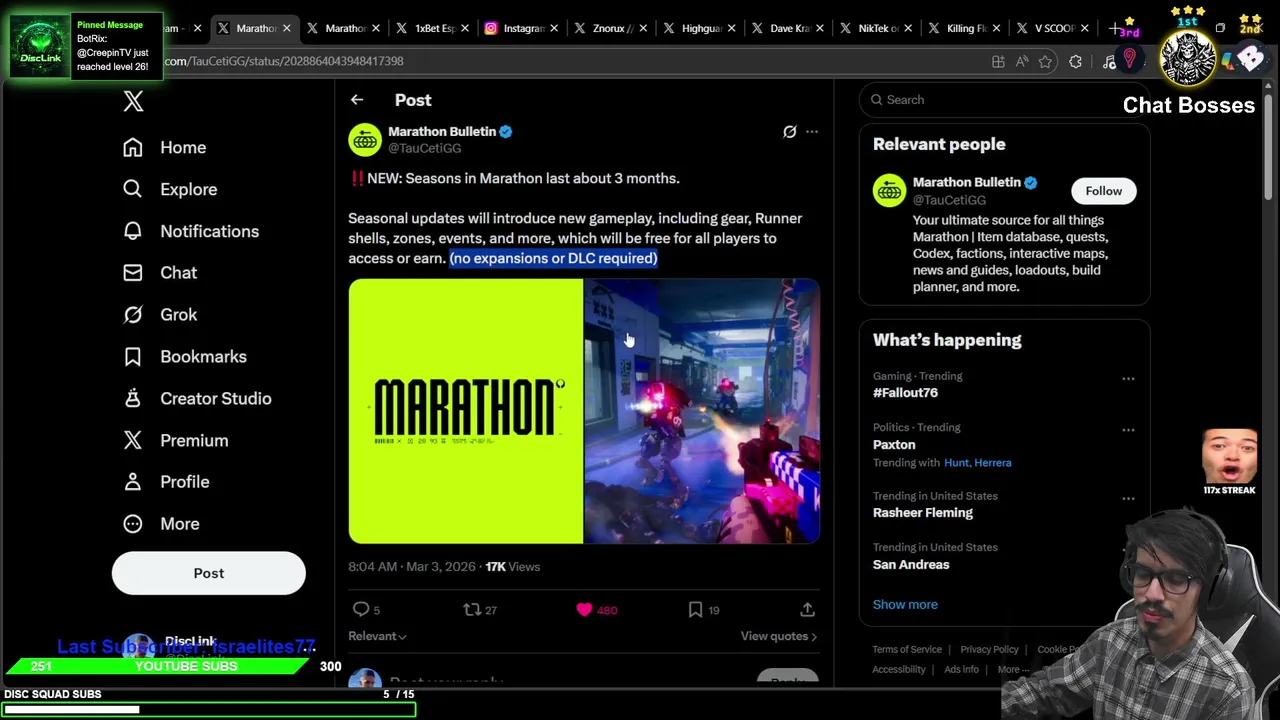Switch to the Znorux browser tab
Image resolution: width=1280 pixels, height=720 pixels.
pos(611,28)
